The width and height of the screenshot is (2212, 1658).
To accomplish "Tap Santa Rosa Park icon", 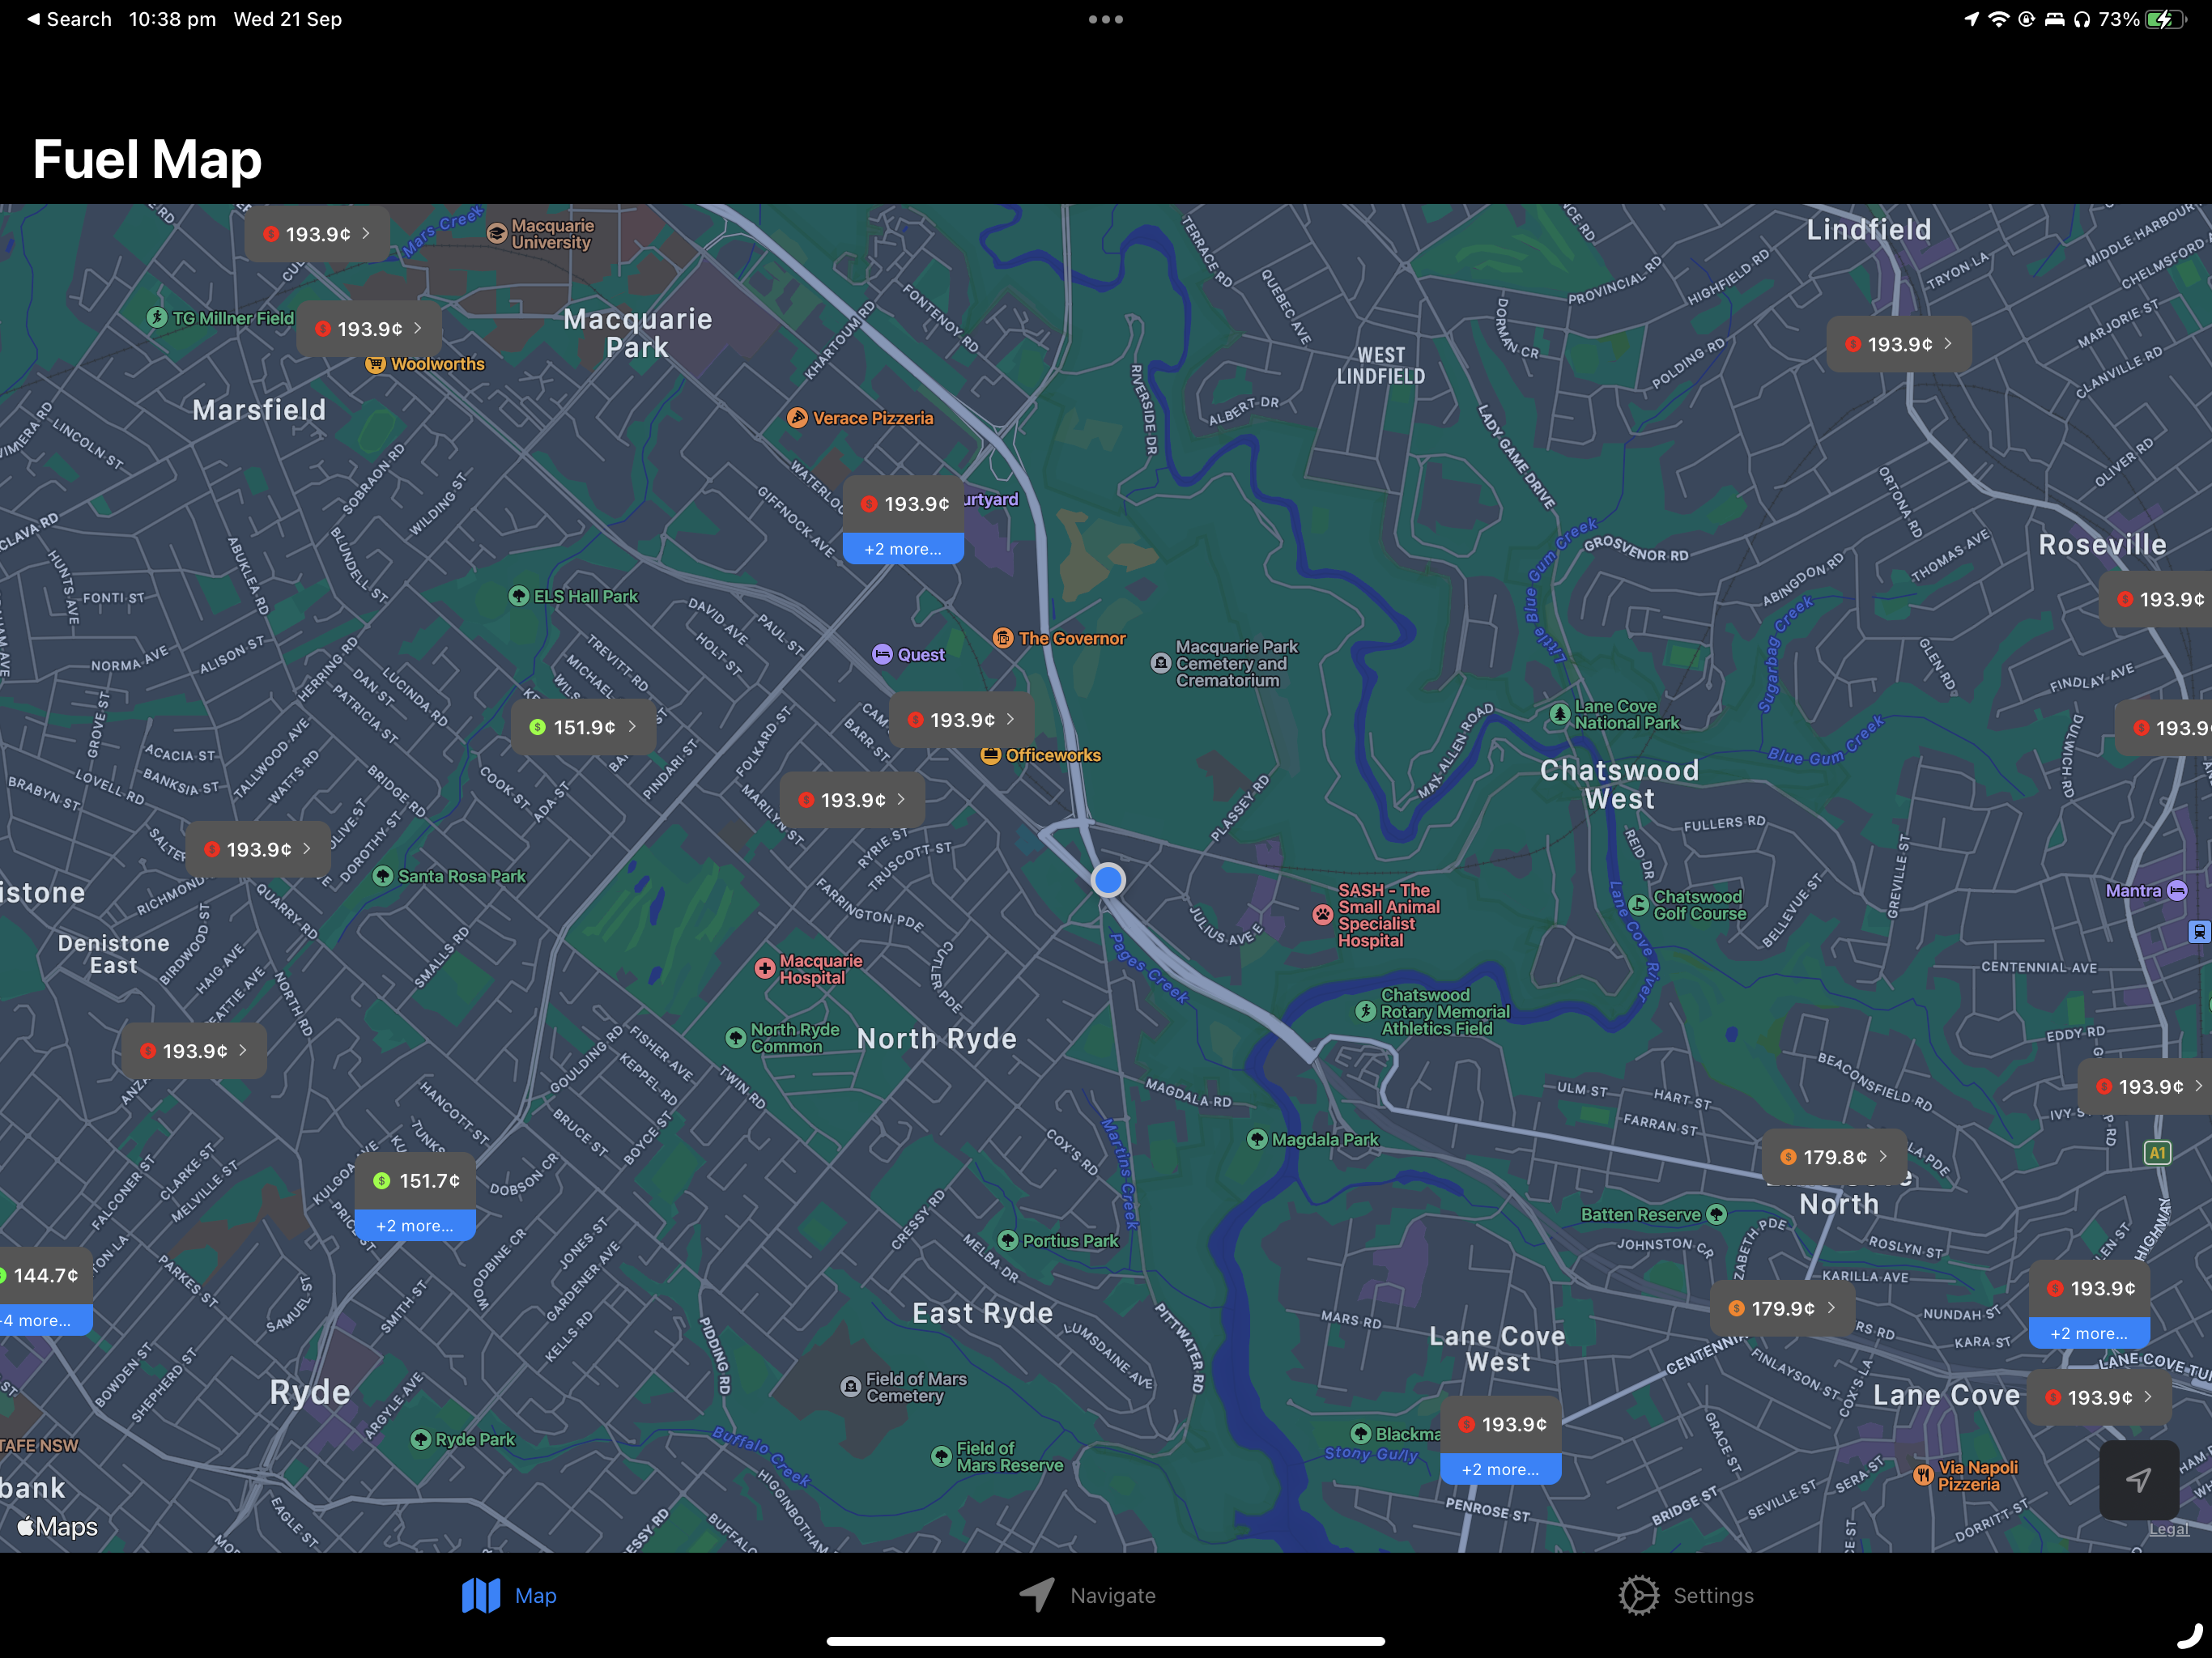I will [383, 876].
